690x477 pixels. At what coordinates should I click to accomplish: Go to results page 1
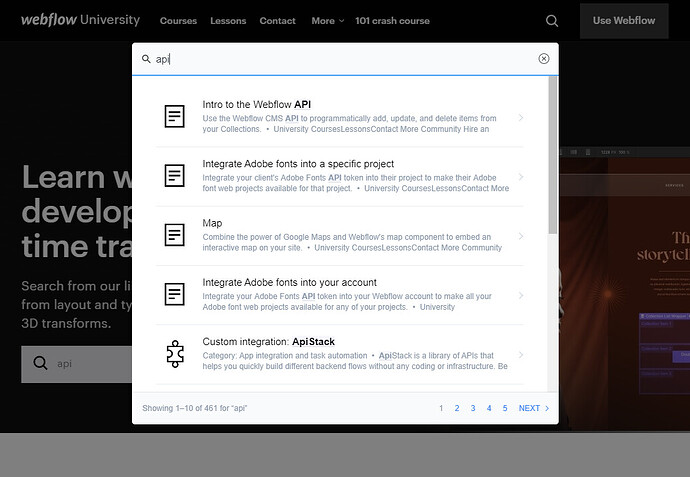point(441,408)
